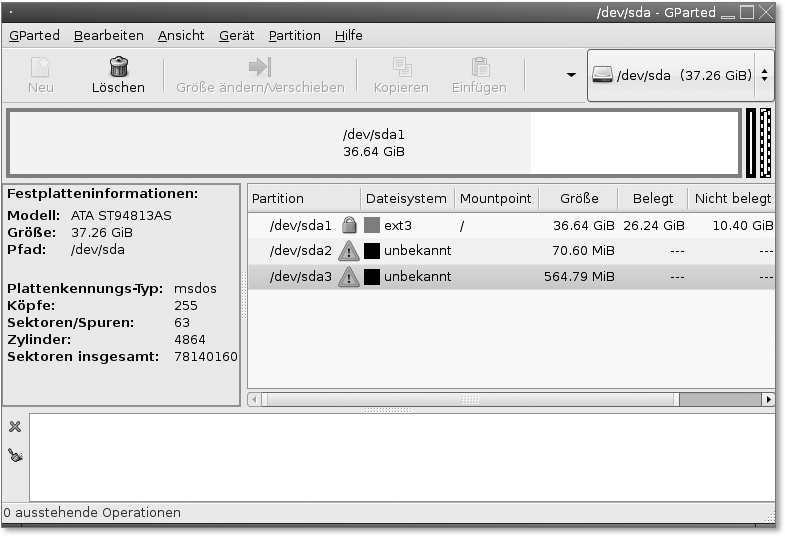Click the Größe column header
This screenshot has height=536, width=785.
578,198
